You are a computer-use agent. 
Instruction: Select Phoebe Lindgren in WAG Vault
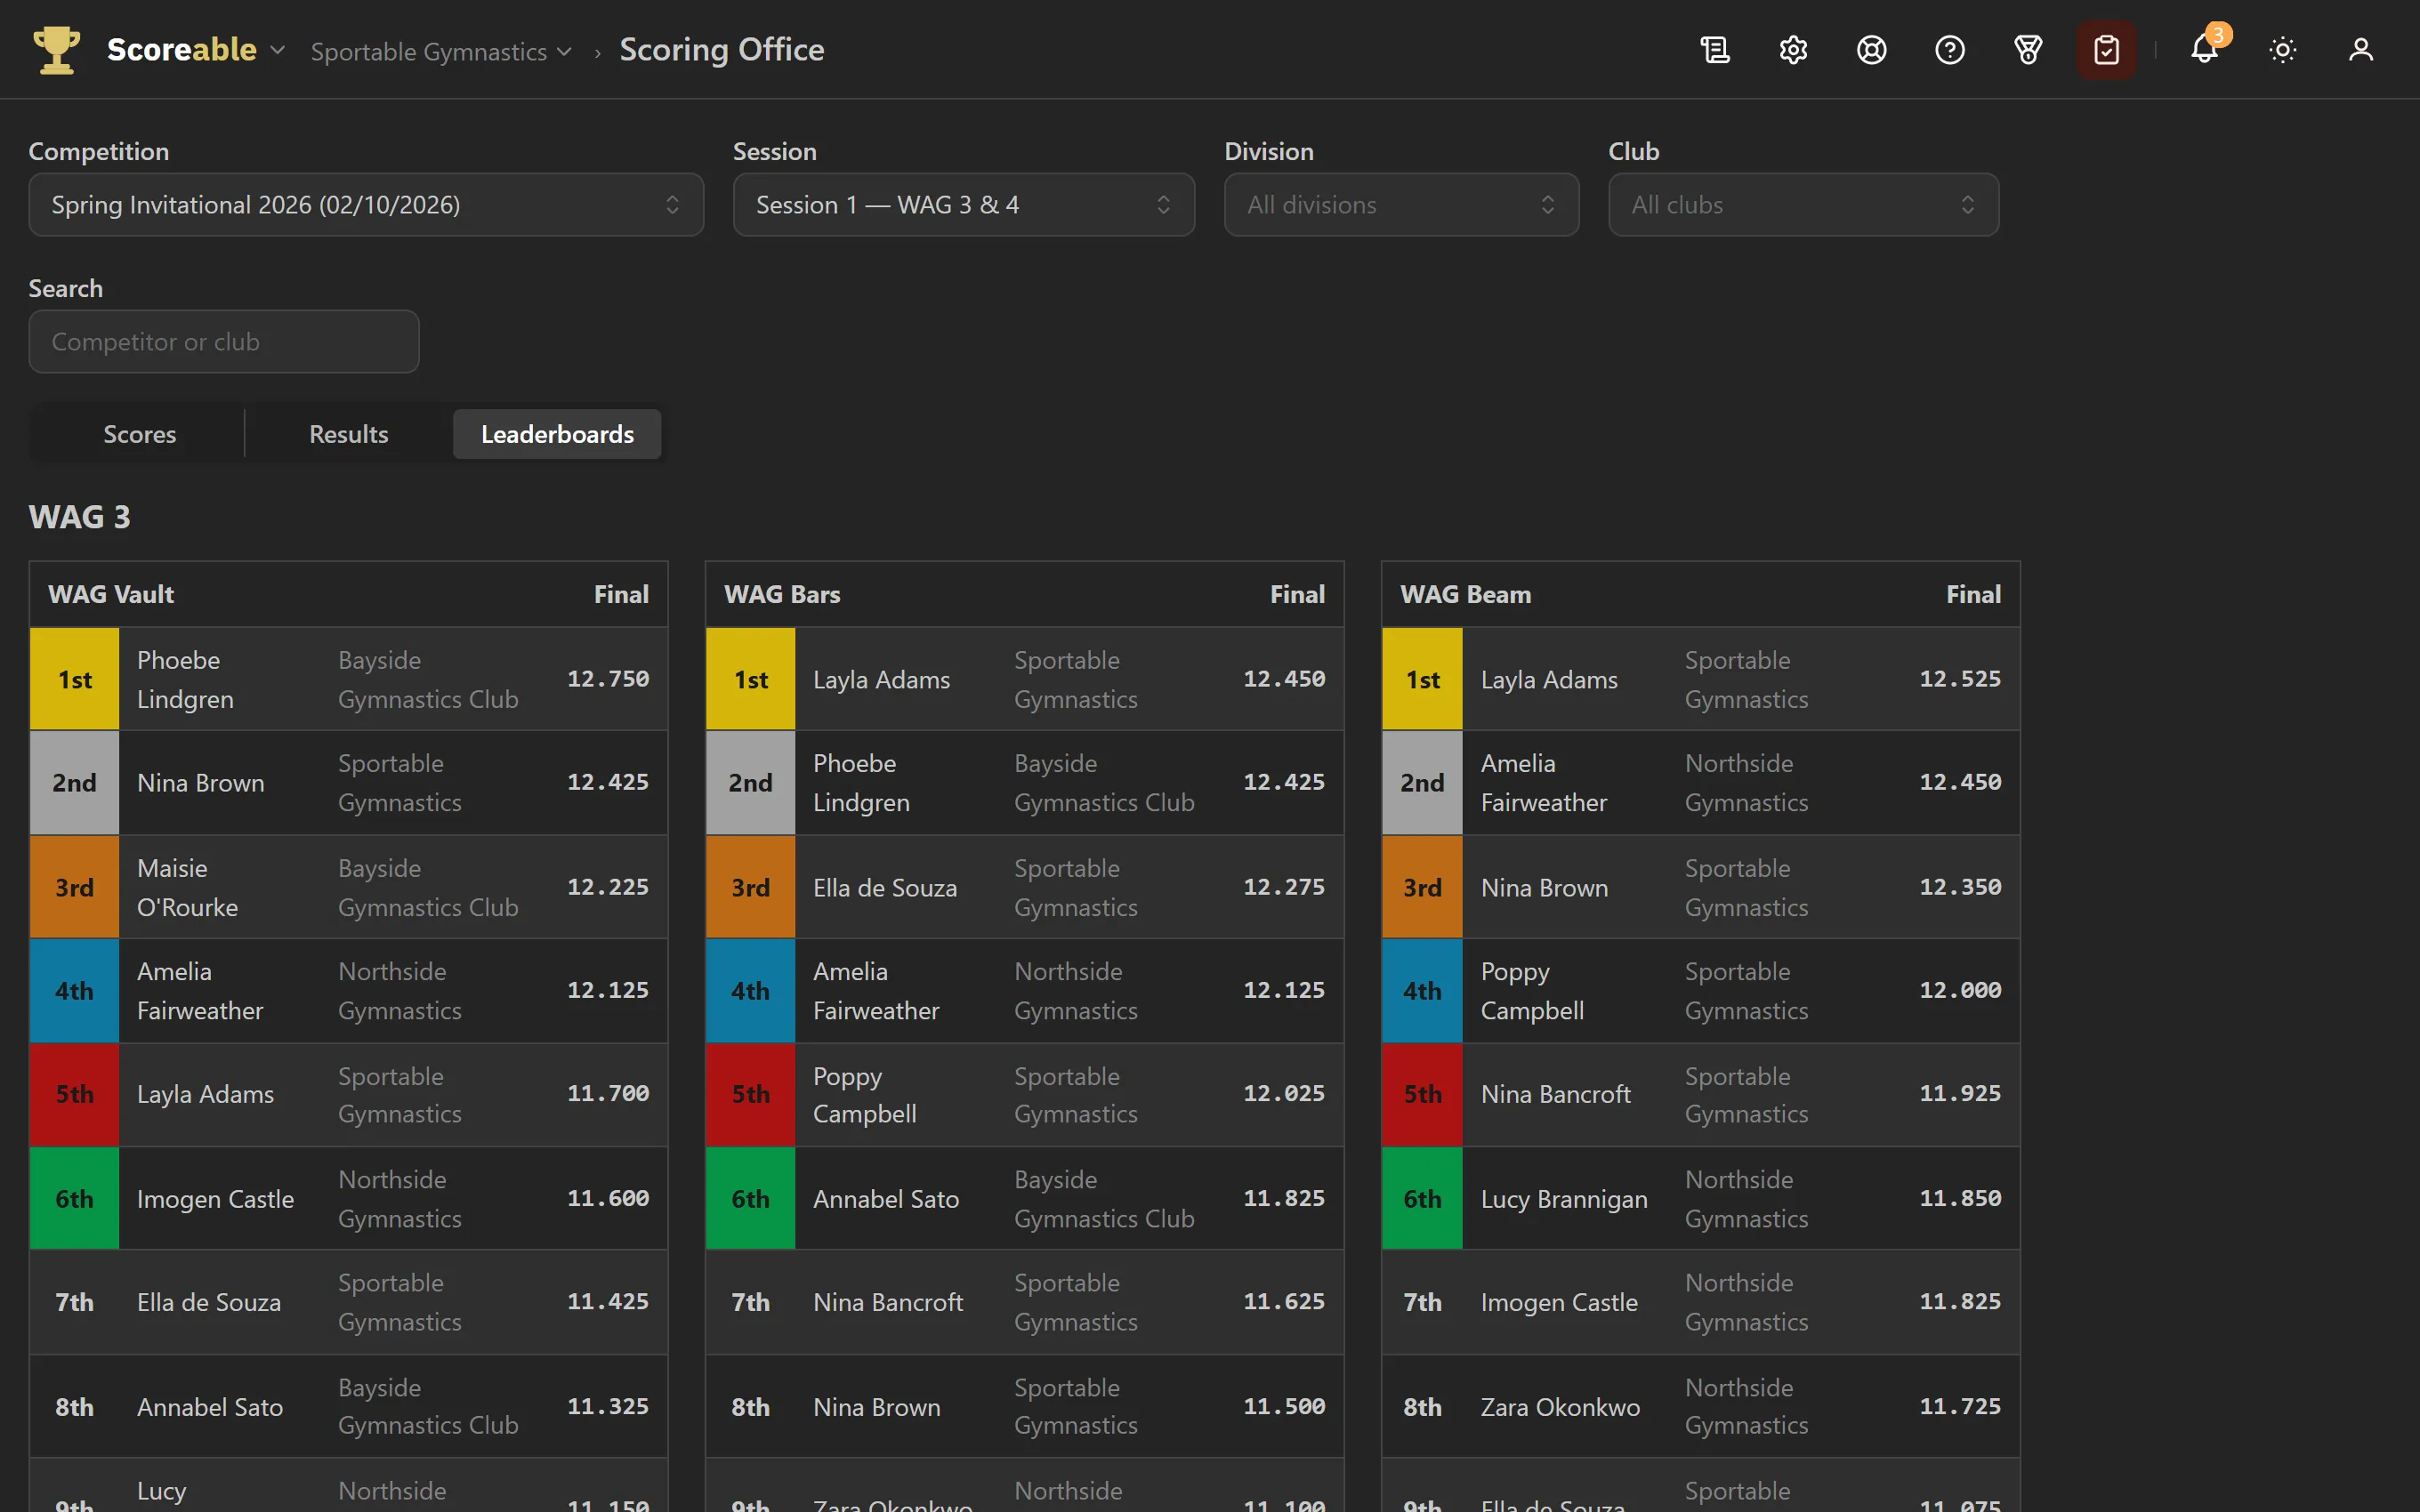(x=185, y=679)
